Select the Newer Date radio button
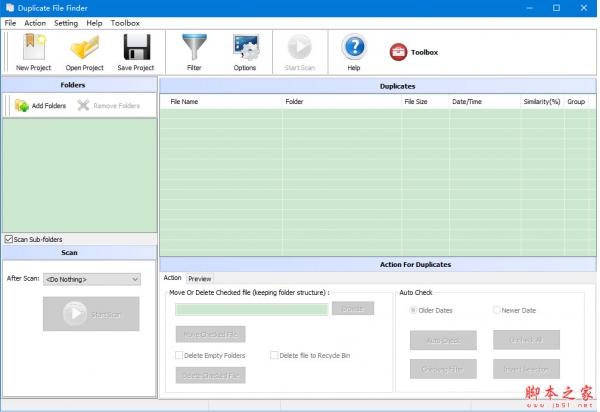 (x=496, y=310)
